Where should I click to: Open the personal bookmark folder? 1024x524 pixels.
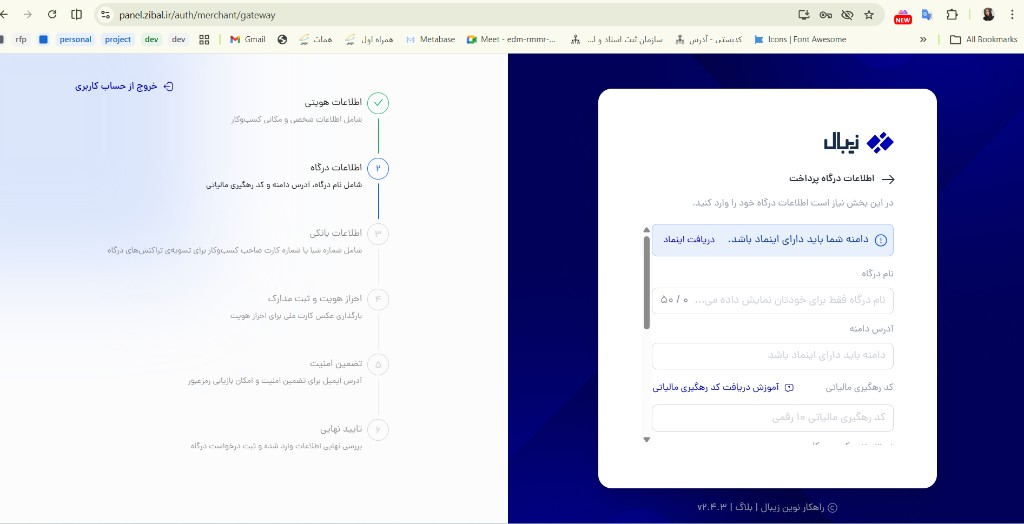(x=75, y=39)
